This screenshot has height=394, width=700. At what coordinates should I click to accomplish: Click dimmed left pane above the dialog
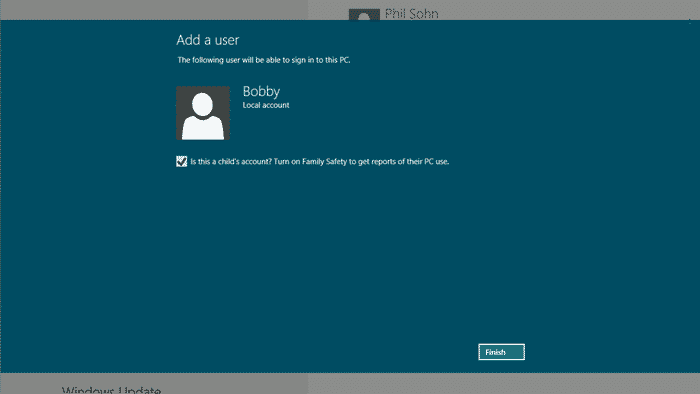[x=154, y=9]
